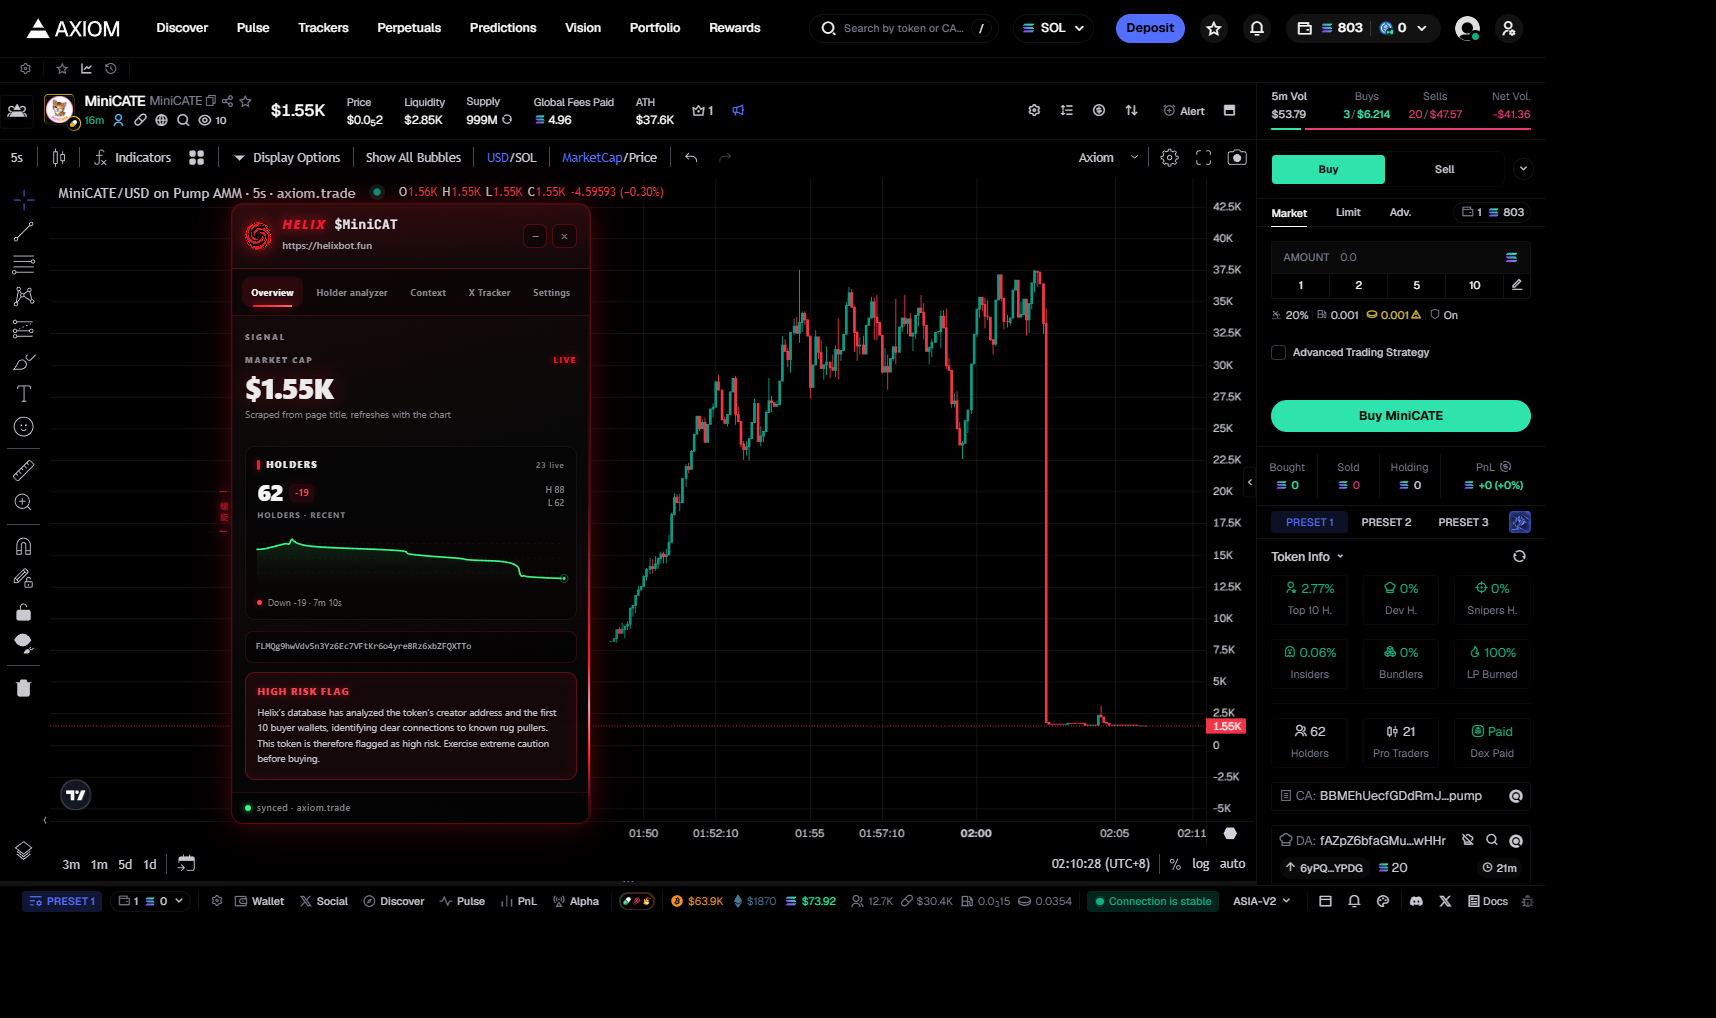Image resolution: width=1716 pixels, height=1018 pixels.
Task: Toggle magnet mode for drawings
Action: click(24, 546)
